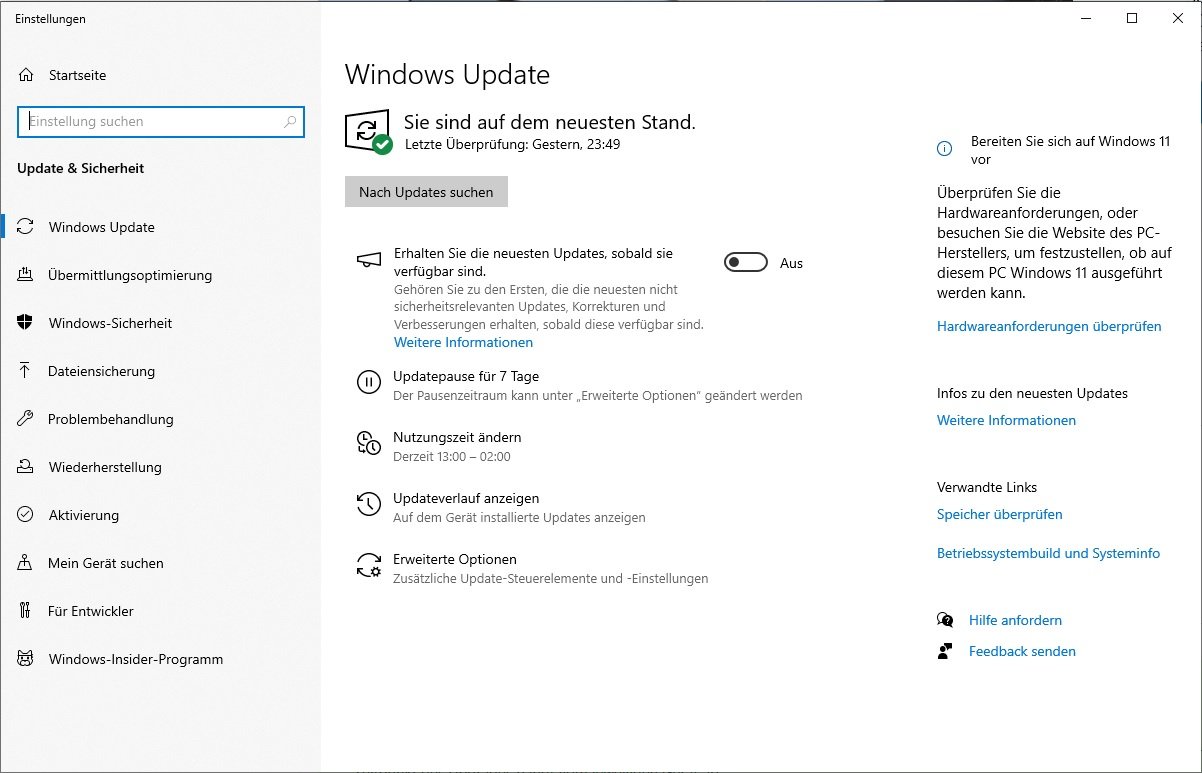Click the Für Entwickler tools icon

pos(26,611)
